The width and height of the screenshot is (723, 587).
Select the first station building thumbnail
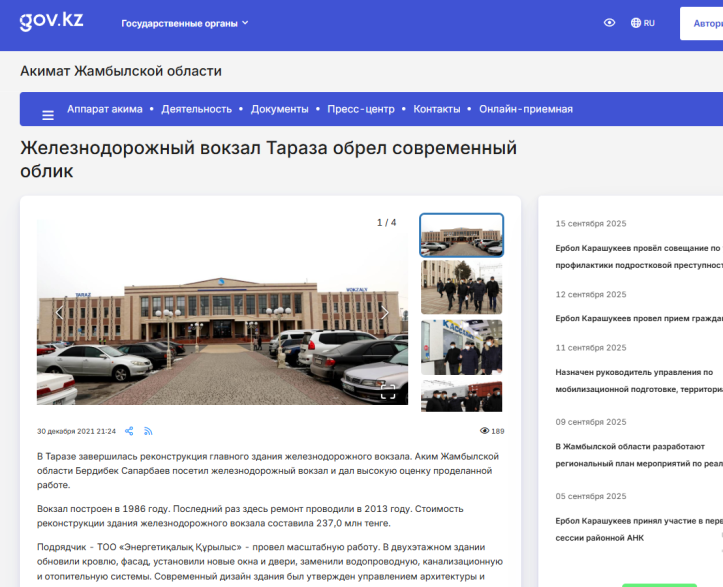pyautogui.click(x=461, y=235)
